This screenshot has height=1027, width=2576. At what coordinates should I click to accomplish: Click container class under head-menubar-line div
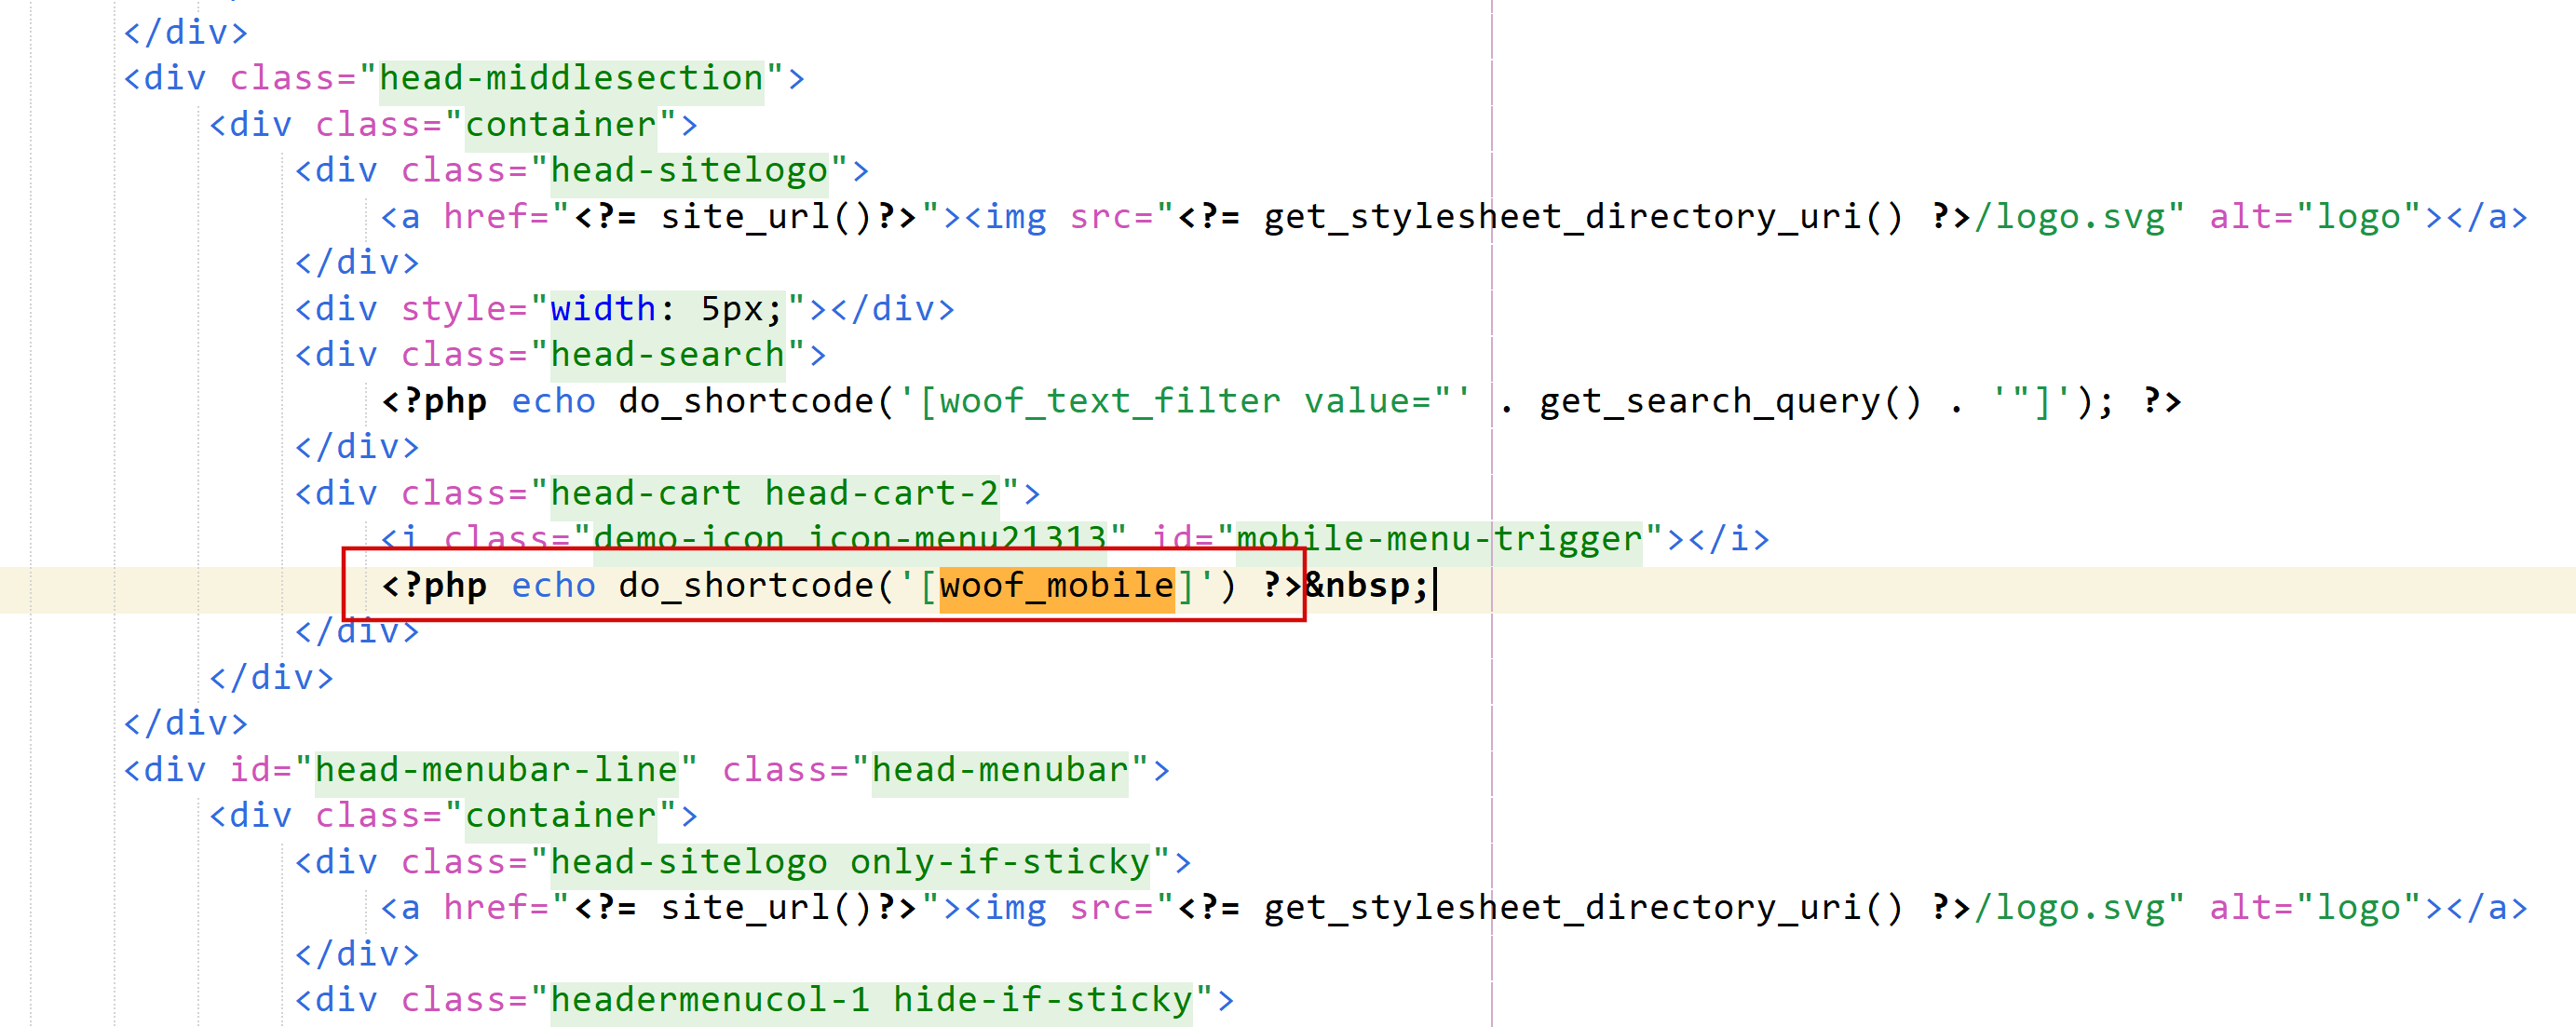click(560, 816)
